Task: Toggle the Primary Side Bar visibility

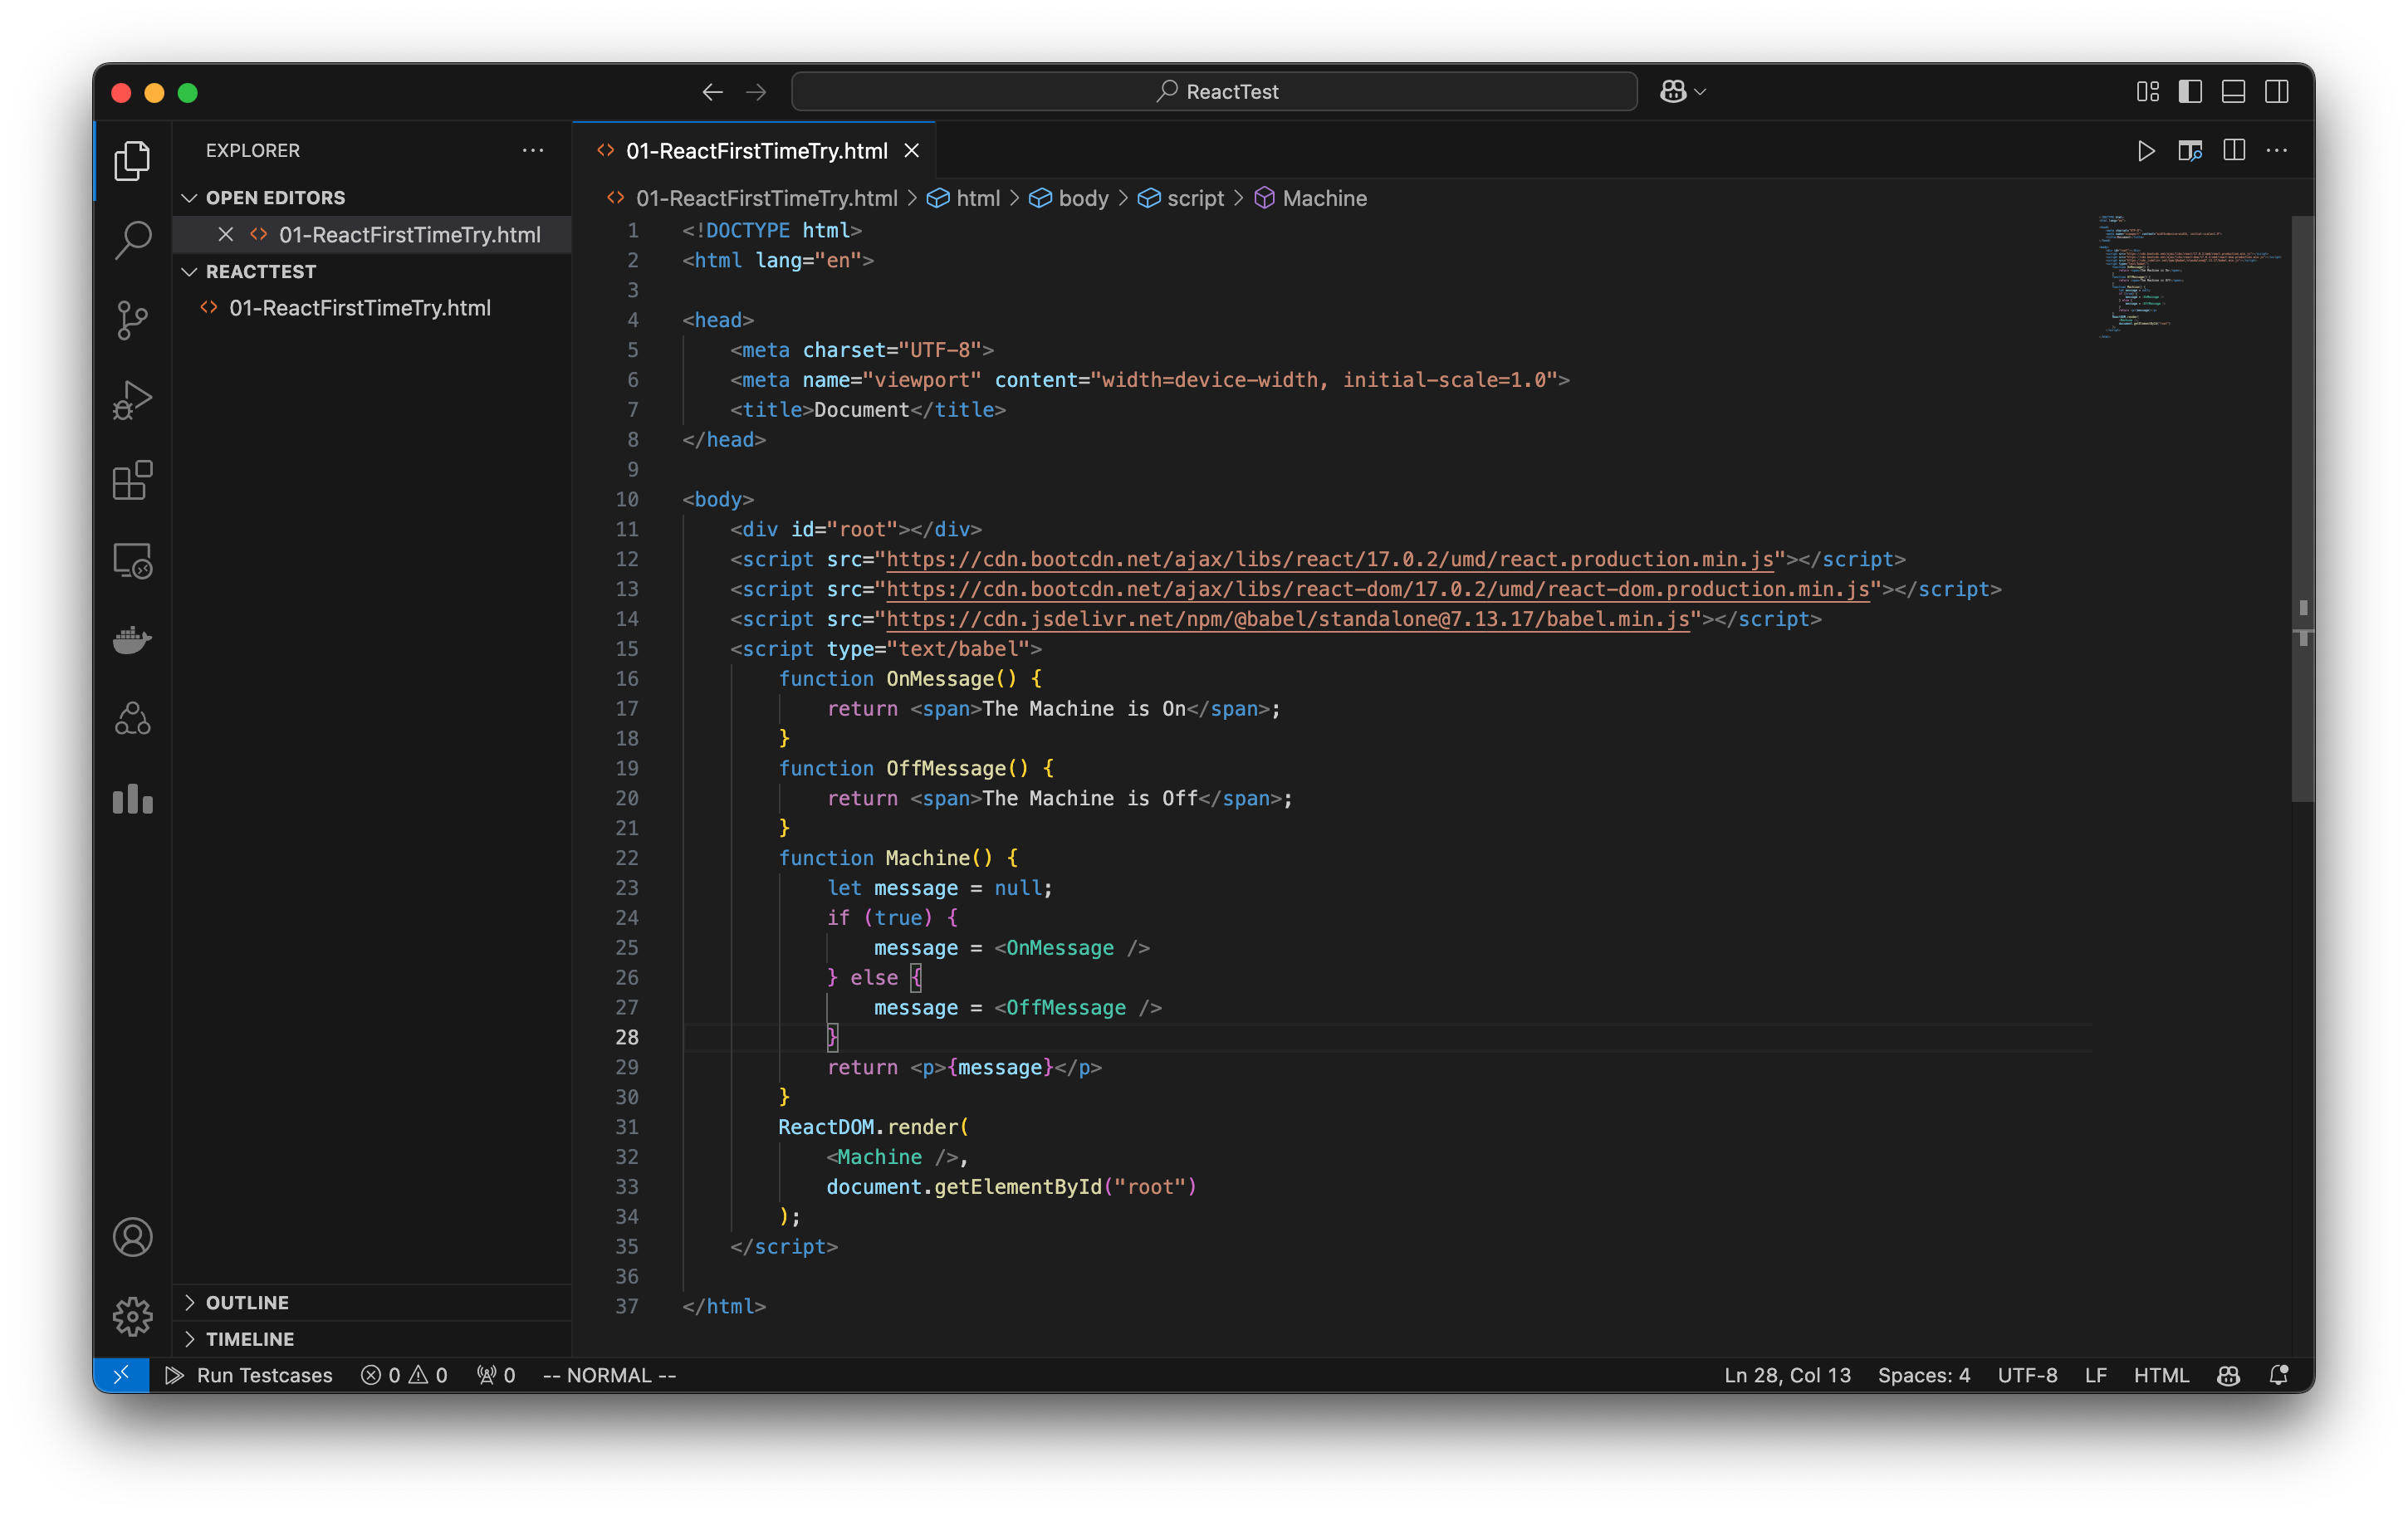Action: (2190, 91)
